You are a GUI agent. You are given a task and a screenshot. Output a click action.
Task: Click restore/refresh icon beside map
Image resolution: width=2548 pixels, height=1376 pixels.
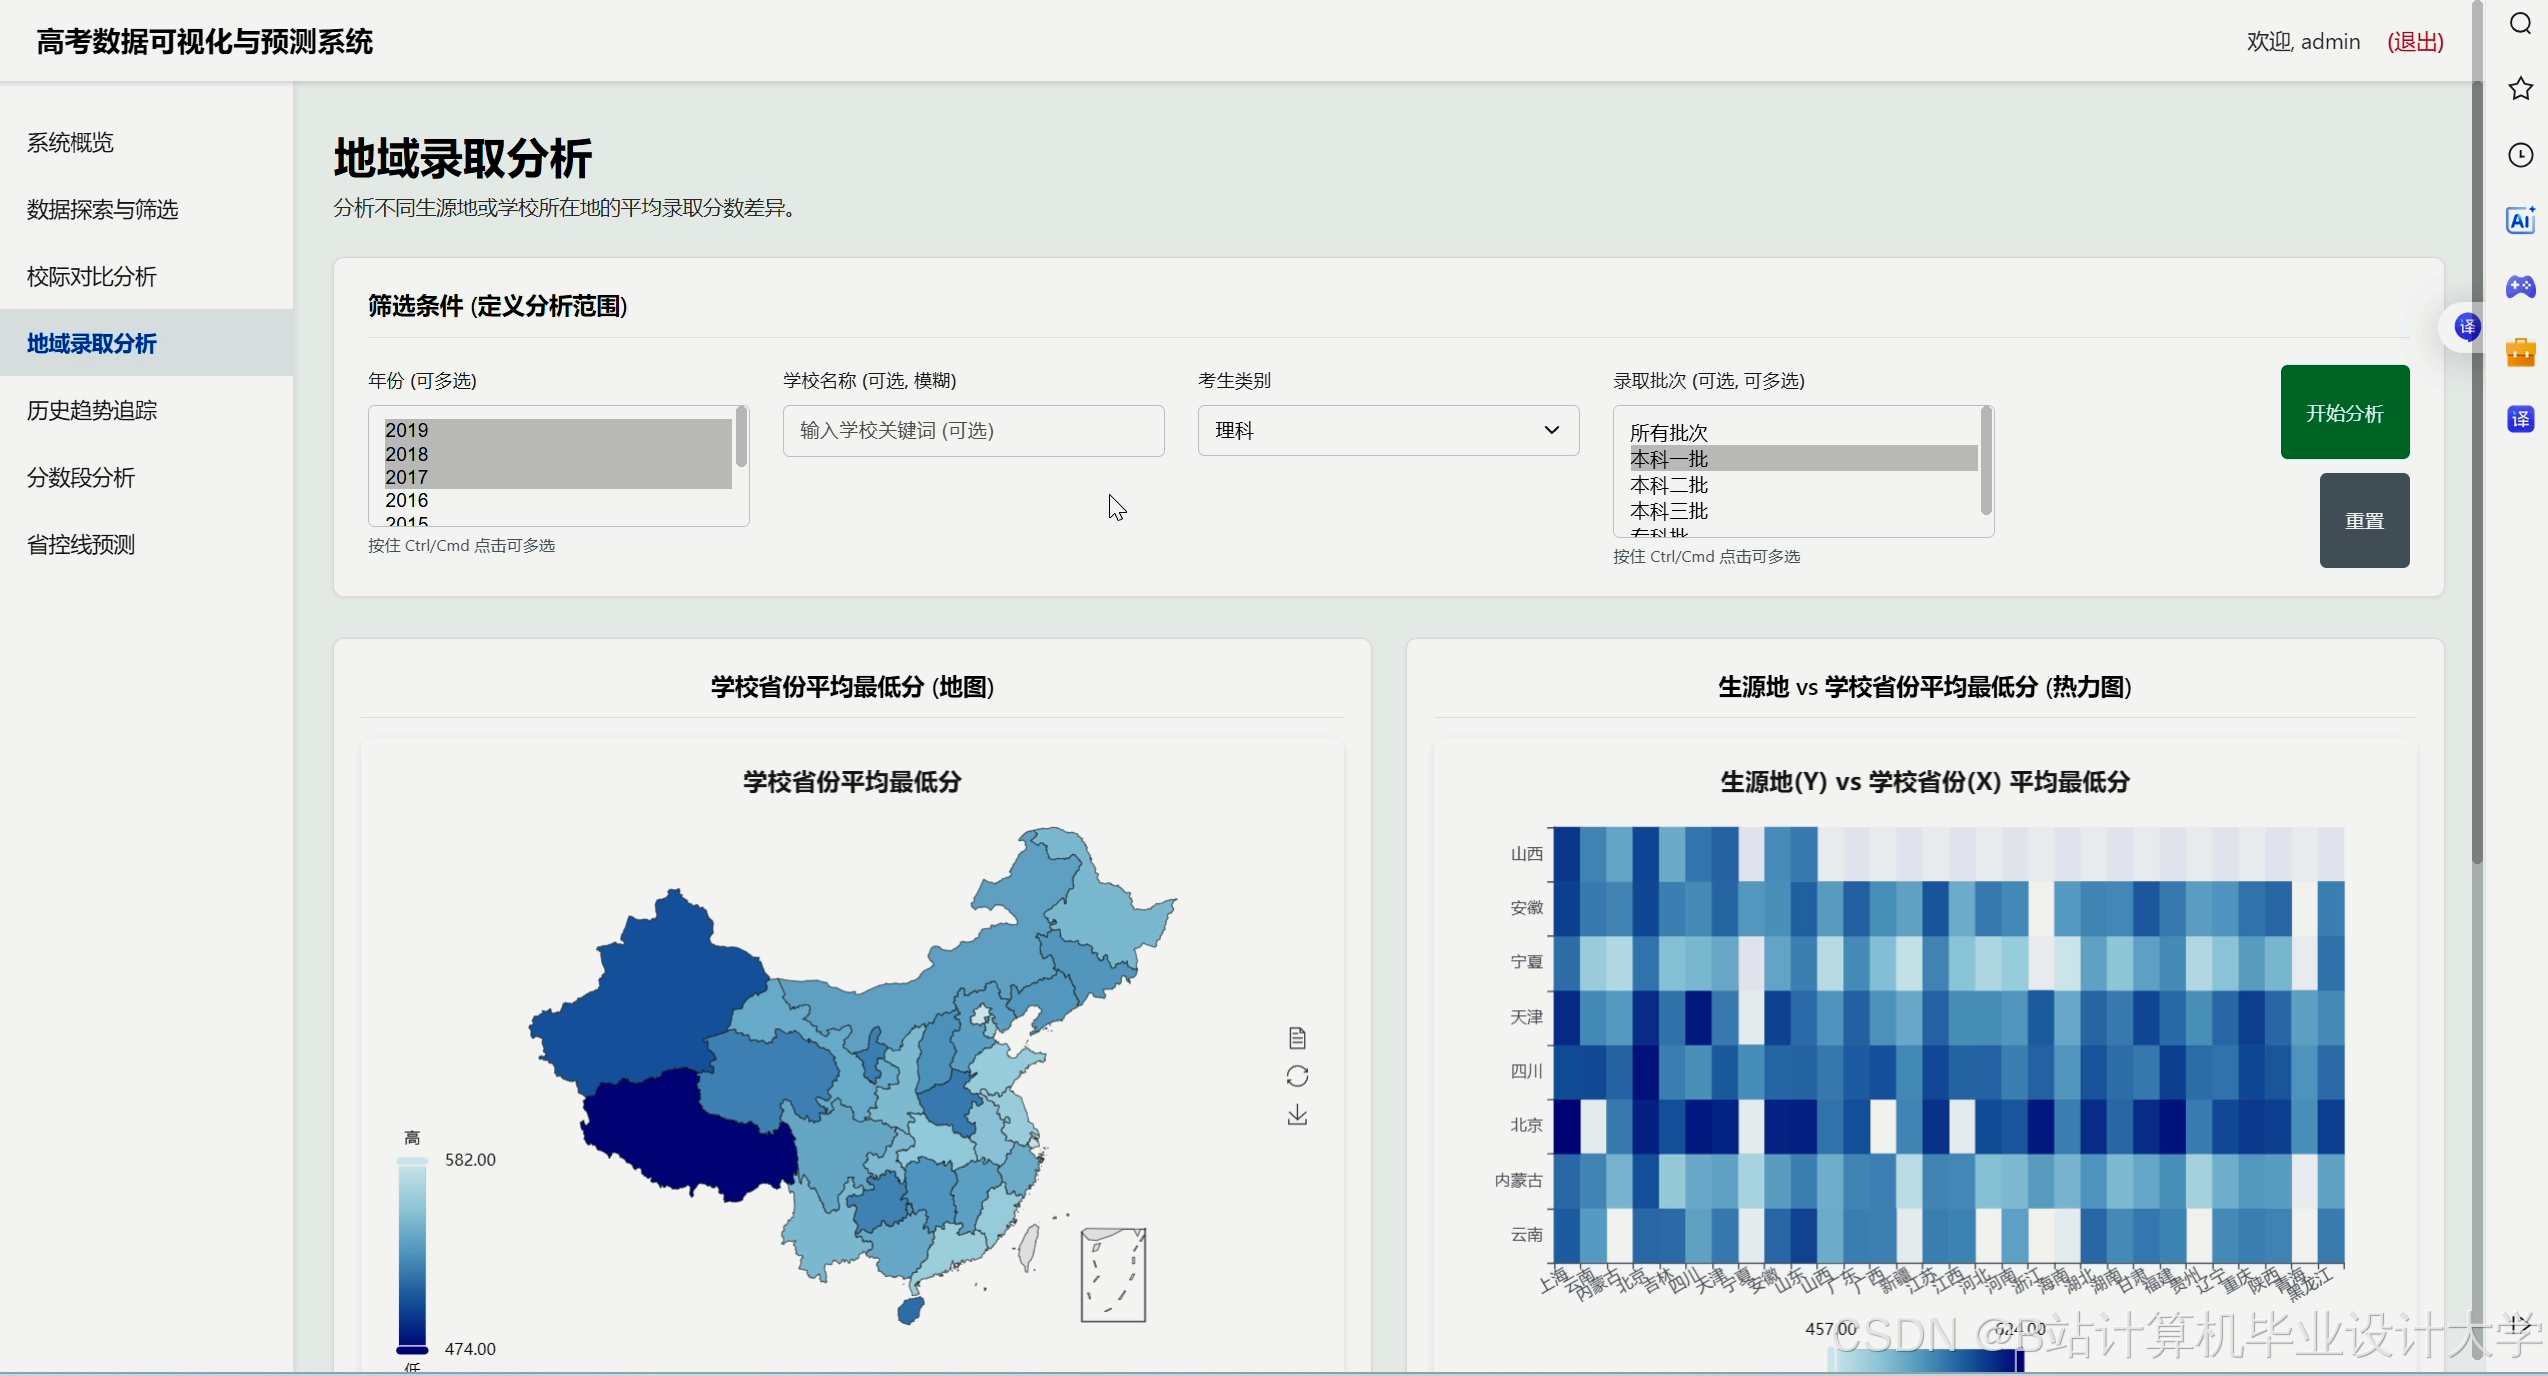point(1297,1076)
